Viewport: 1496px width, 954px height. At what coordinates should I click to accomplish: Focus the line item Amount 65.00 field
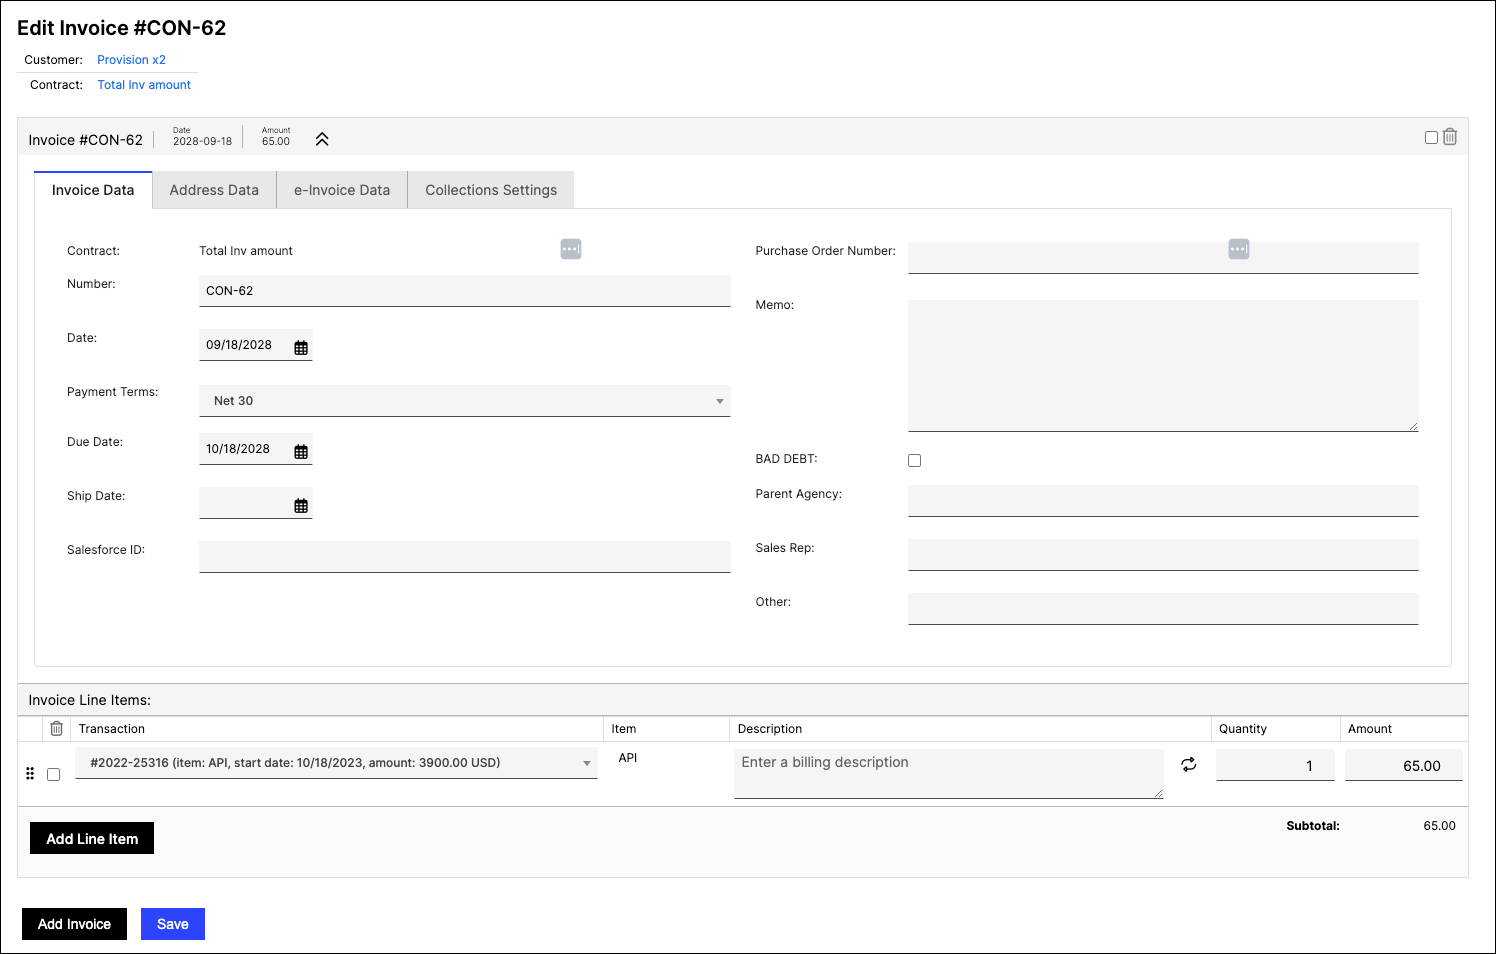(1404, 765)
